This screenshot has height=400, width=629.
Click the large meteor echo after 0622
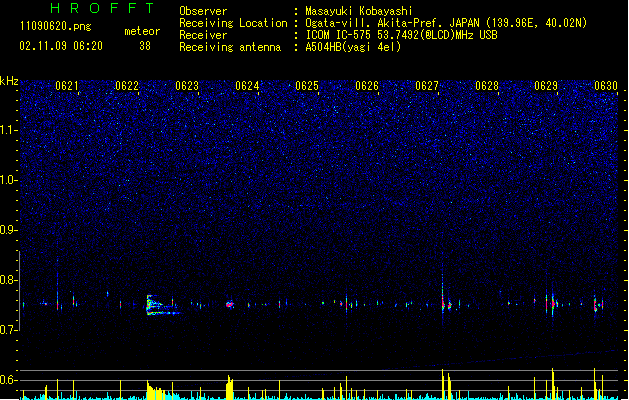[162, 305]
